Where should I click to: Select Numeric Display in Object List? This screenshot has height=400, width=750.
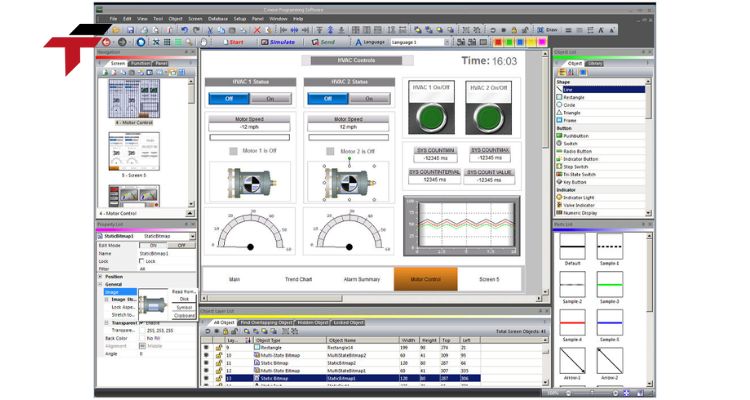600,212
